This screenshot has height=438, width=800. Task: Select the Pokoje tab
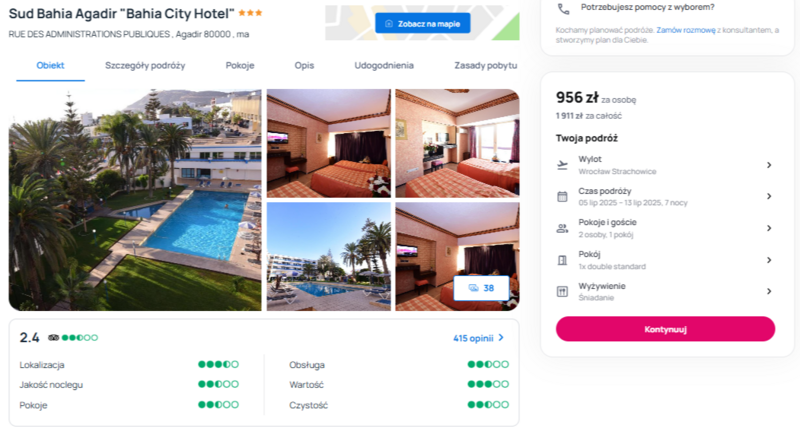tap(240, 65)
